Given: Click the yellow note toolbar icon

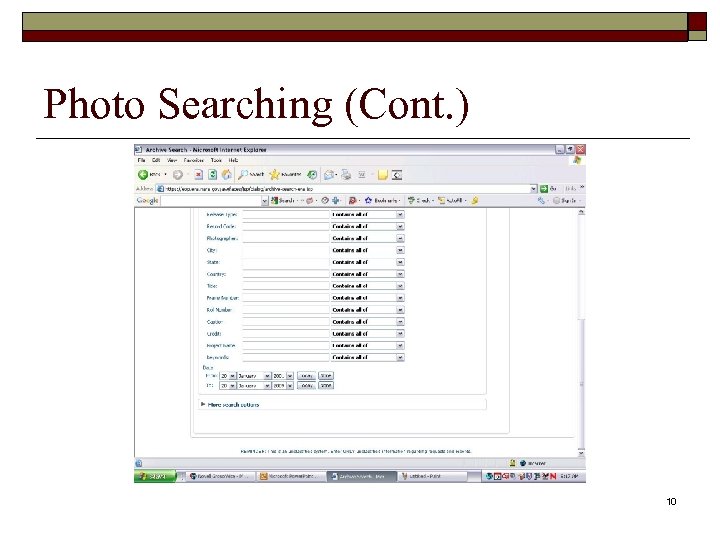Looking at the screenshot, I should (382, 174).
